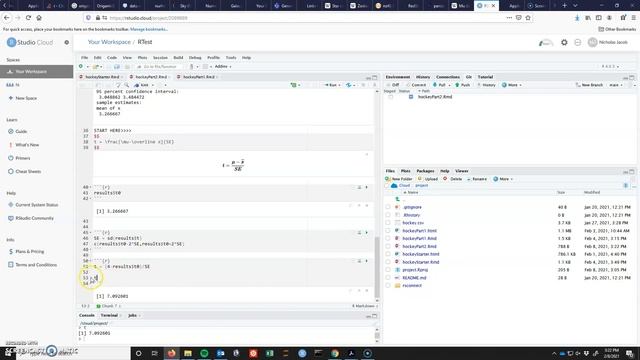
Task: Click the new file icon in RStudio toolbar
Action: [x=81, y=67]
